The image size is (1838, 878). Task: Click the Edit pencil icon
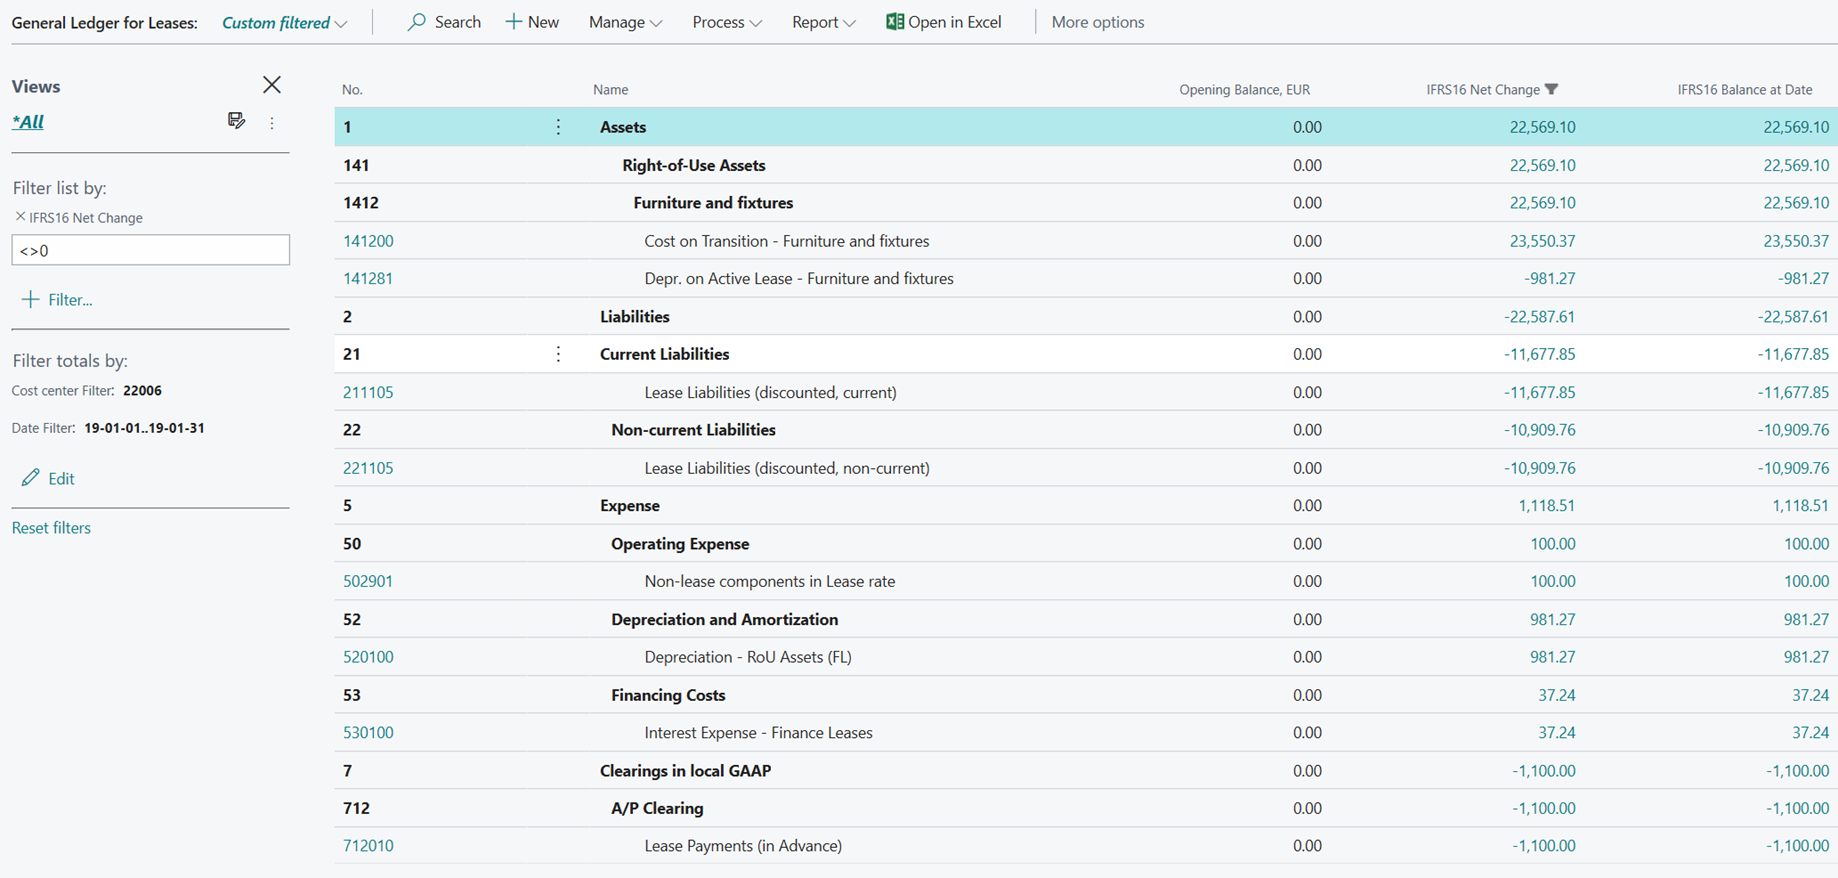(x=31, y=478)
